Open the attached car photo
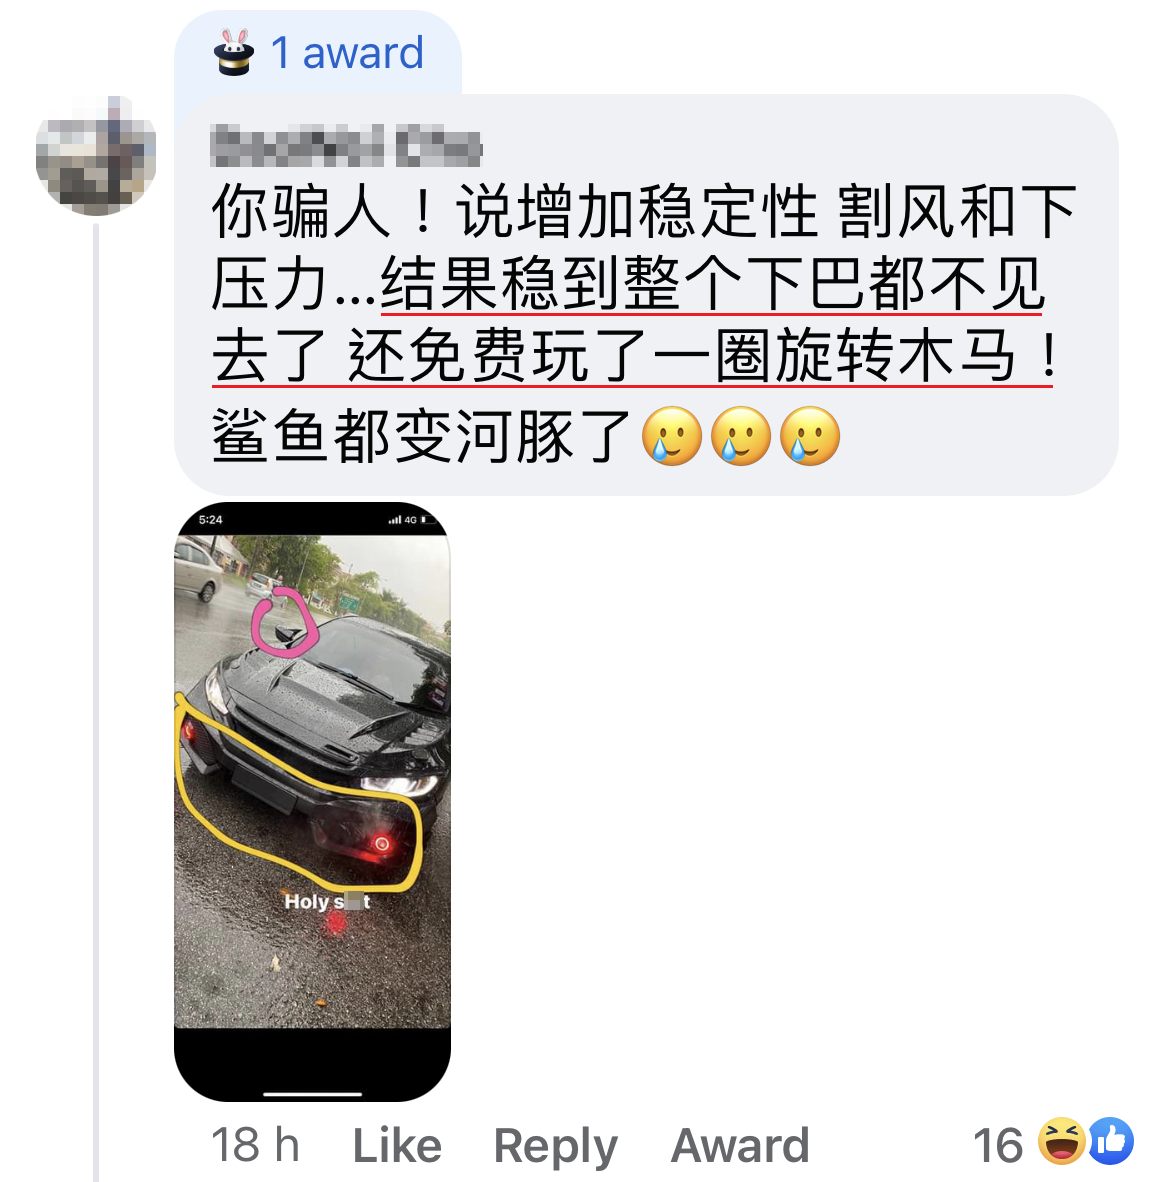 tap(312, 801)
